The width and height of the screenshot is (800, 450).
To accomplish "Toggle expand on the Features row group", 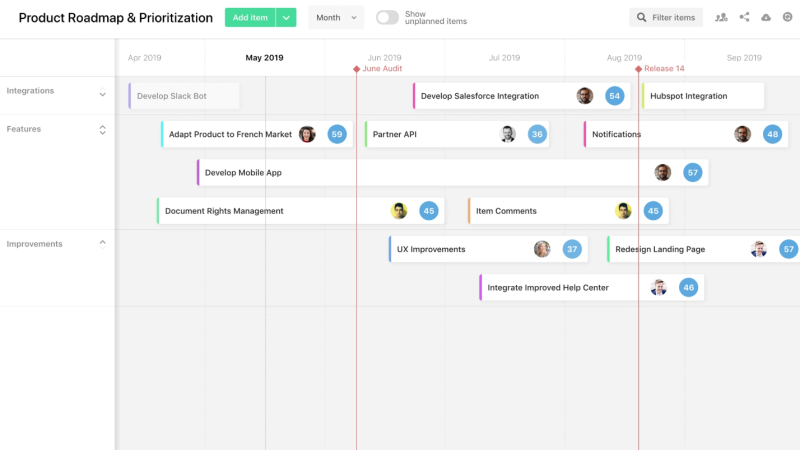I will point(102,130).
